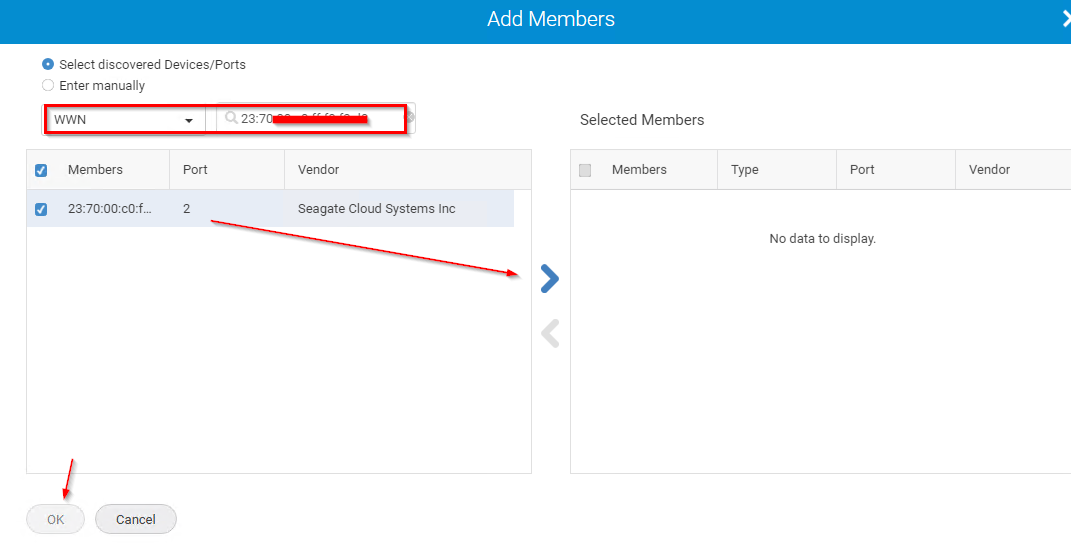Viewport: 1071px width, 545px height.
Task: Close the Add Members dialog
Action: point(1066,19)
